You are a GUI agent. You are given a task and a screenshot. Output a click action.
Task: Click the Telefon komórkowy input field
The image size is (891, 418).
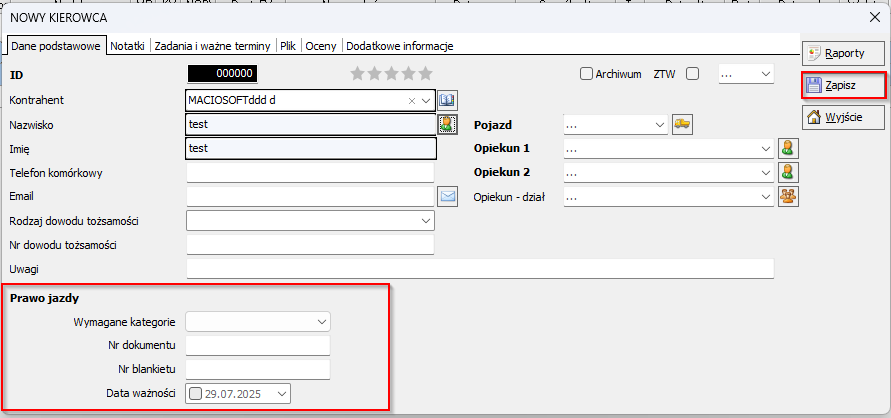coord(310,173)
